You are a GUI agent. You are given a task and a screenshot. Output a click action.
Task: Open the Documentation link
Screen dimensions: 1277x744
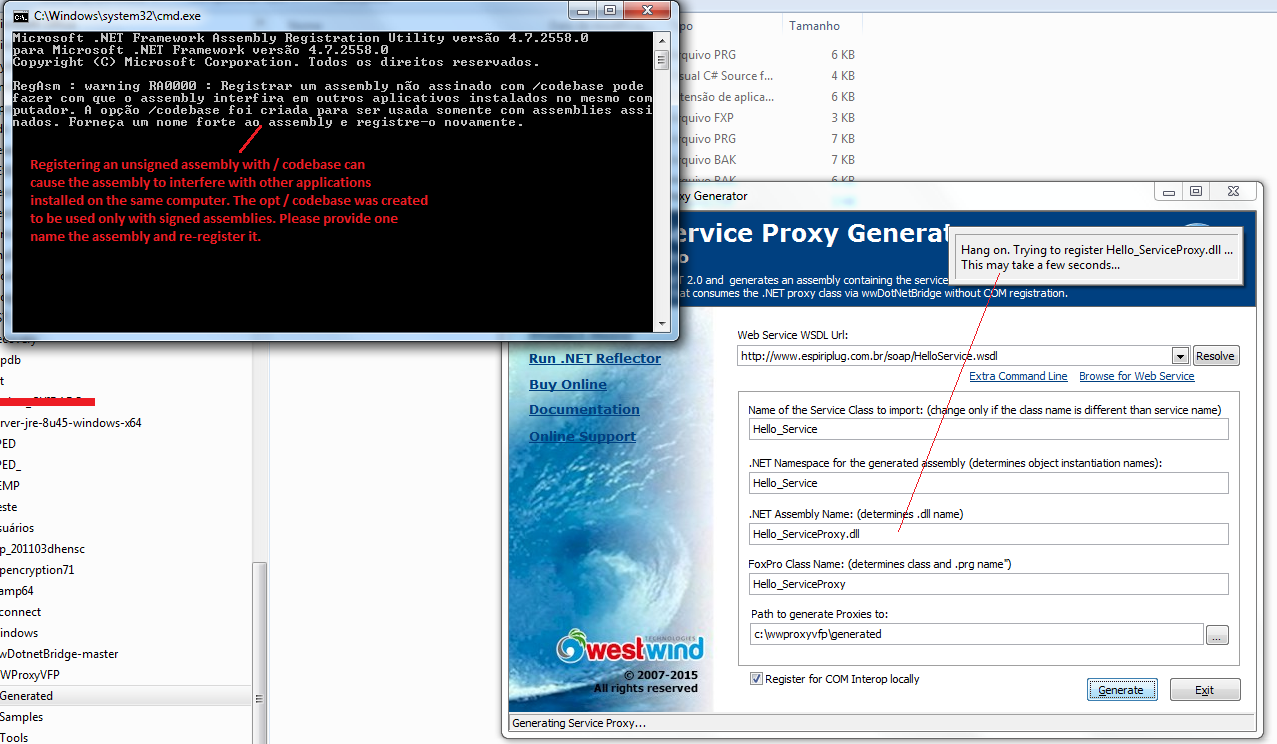(x=584, y=409)
